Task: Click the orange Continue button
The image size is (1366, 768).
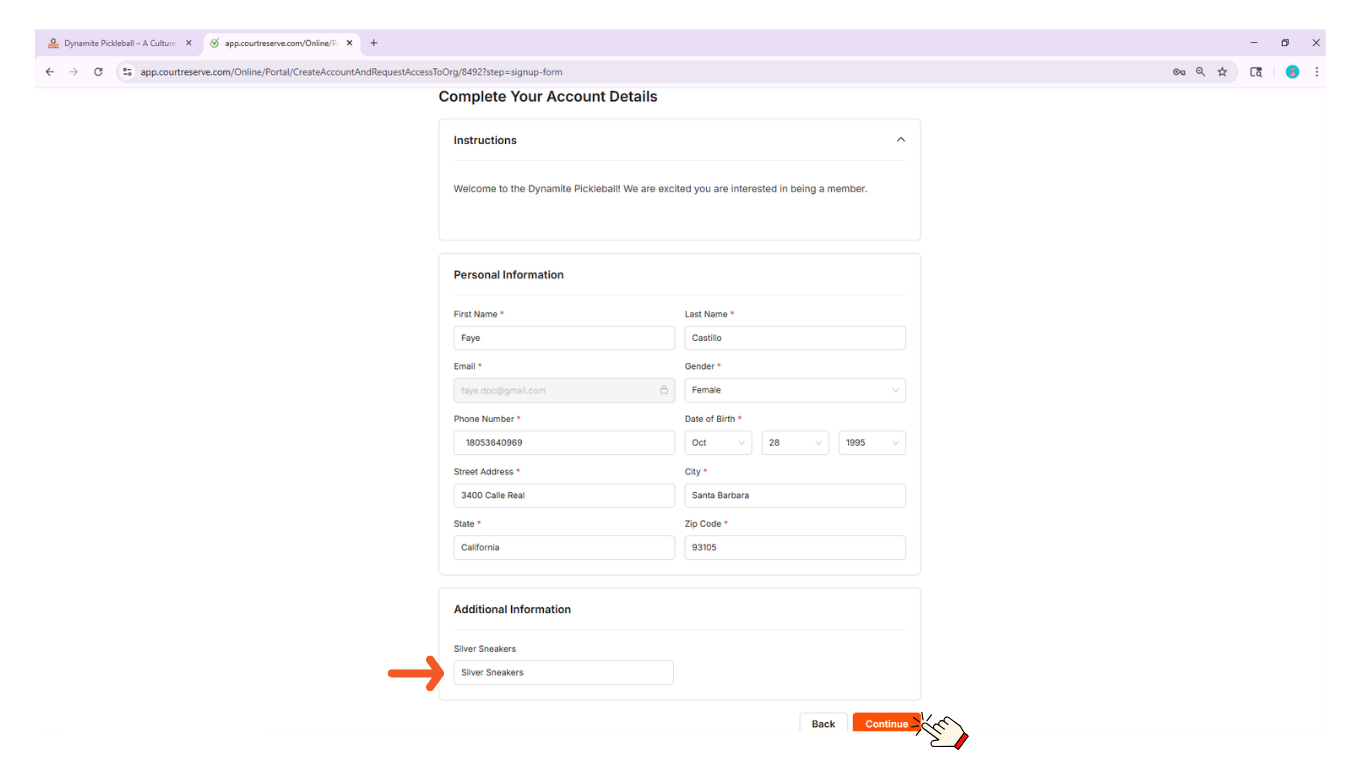Action: [x=885, y=724]
